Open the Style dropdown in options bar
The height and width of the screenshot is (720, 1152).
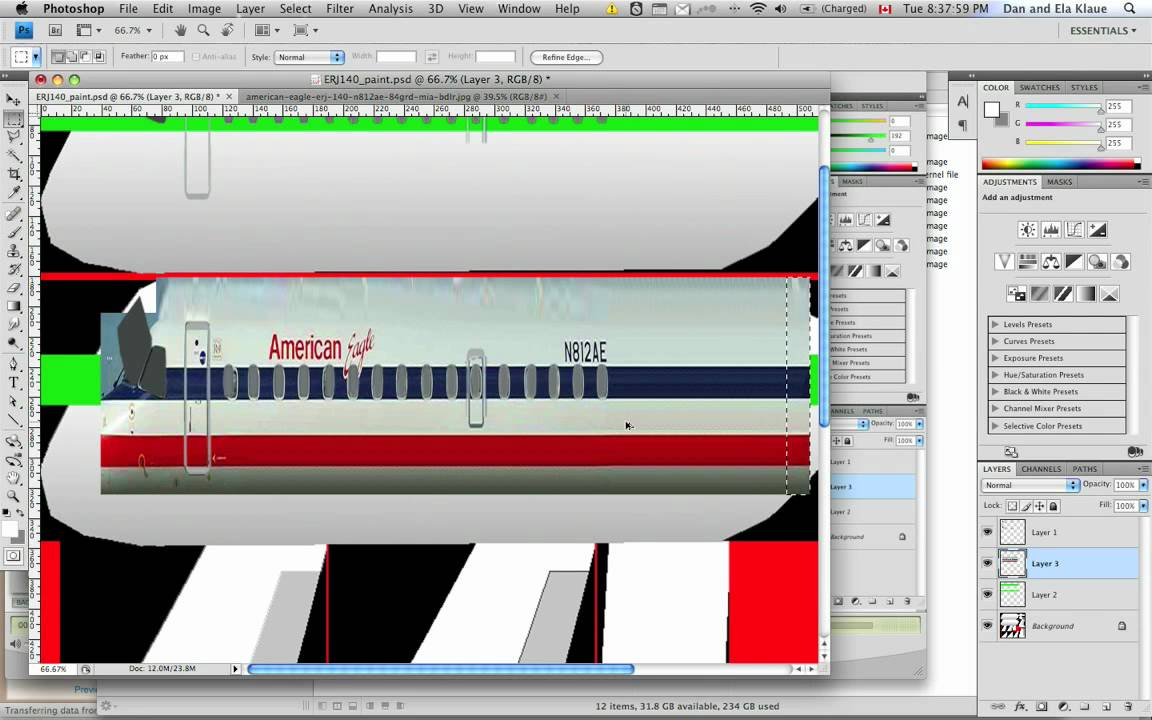click(x=309, y=57)
